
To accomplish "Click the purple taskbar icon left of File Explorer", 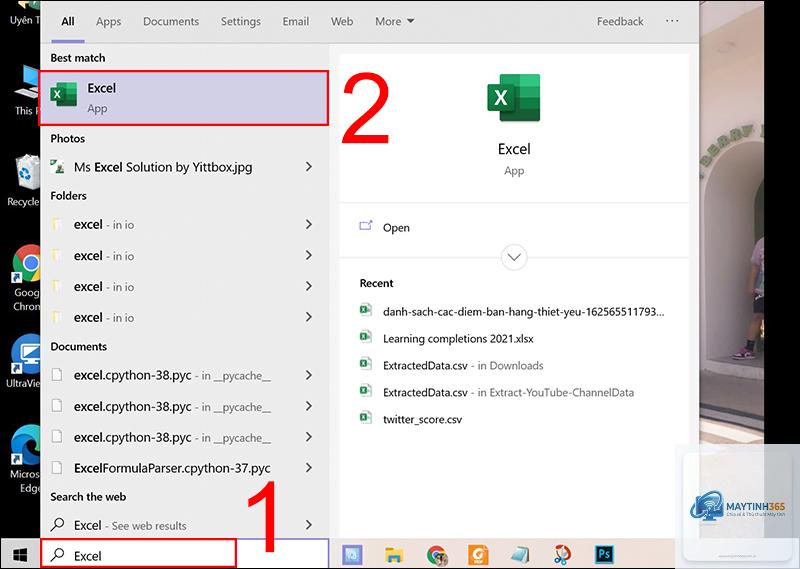I will [x=353, y=555].
